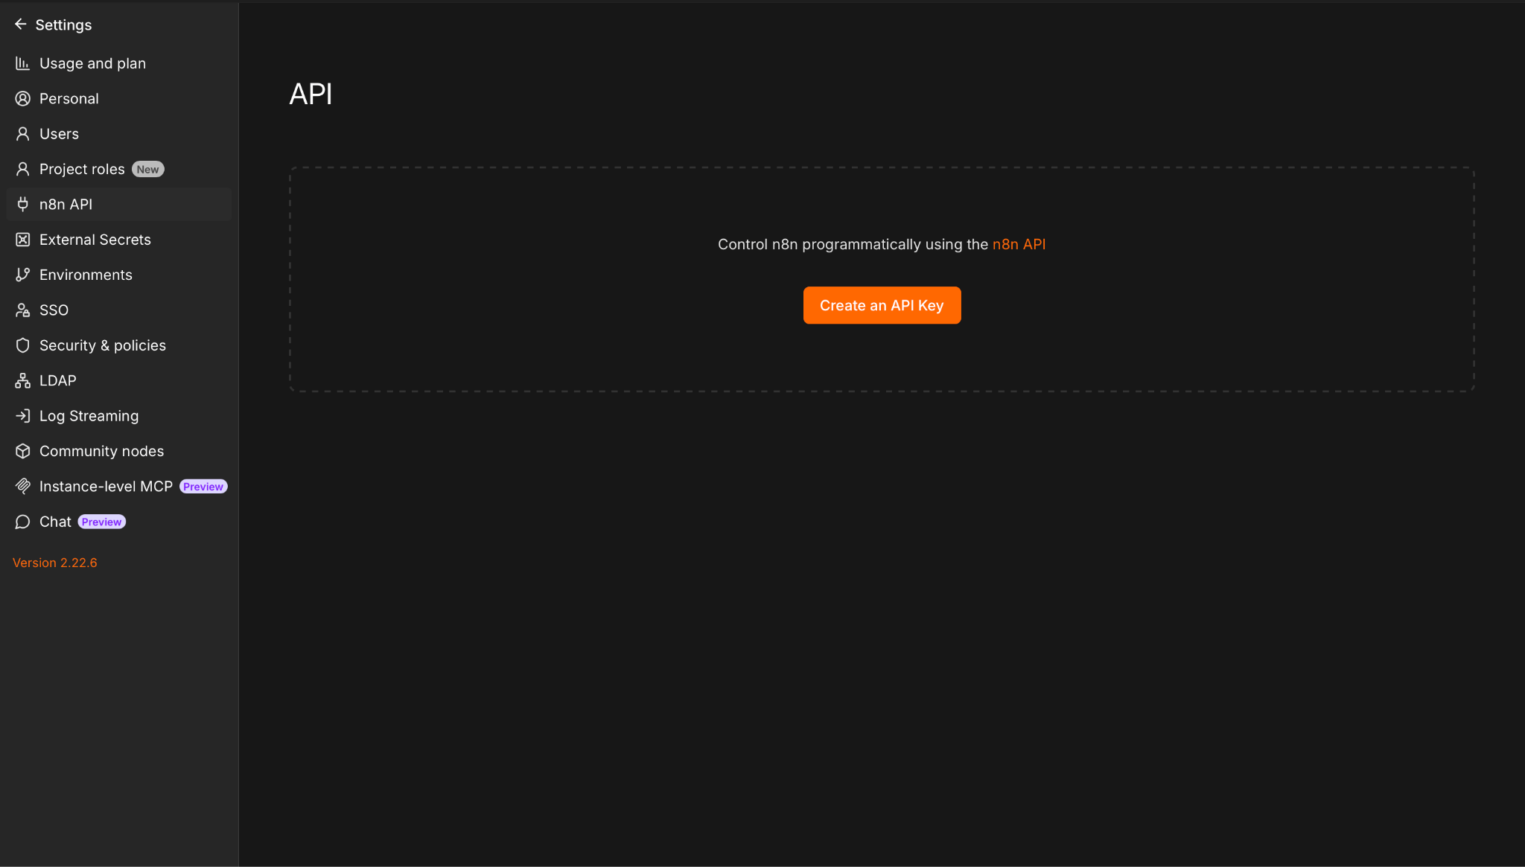Open the SSO settings page

119,310
